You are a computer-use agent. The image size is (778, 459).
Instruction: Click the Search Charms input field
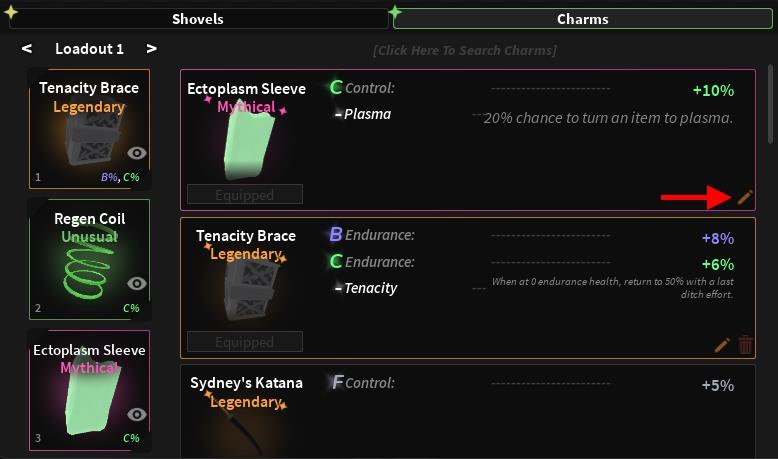464,50
